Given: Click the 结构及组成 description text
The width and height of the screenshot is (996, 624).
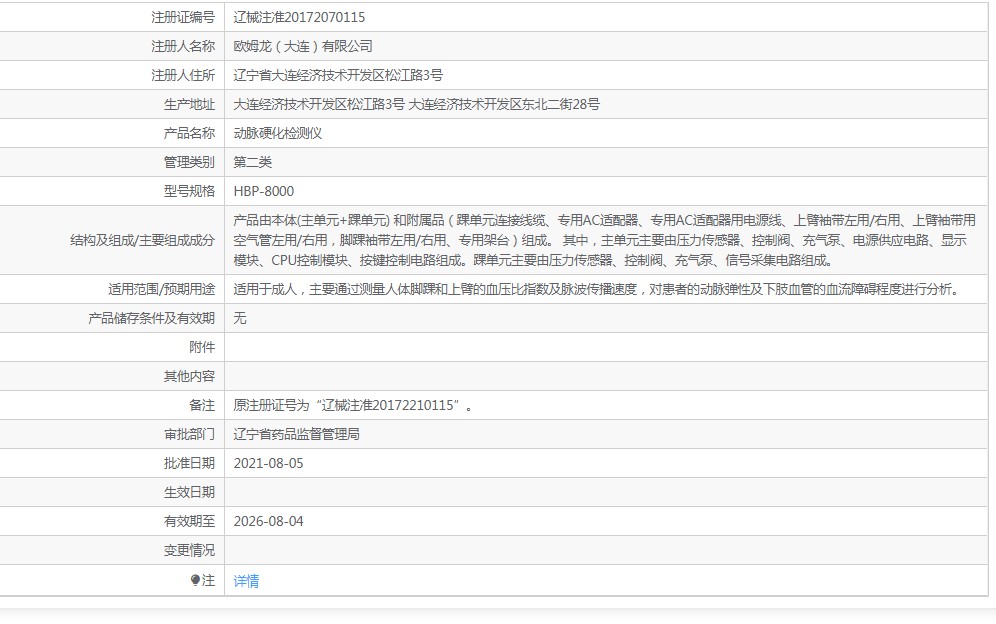Looking at the screenshot, I should (604, 240).
